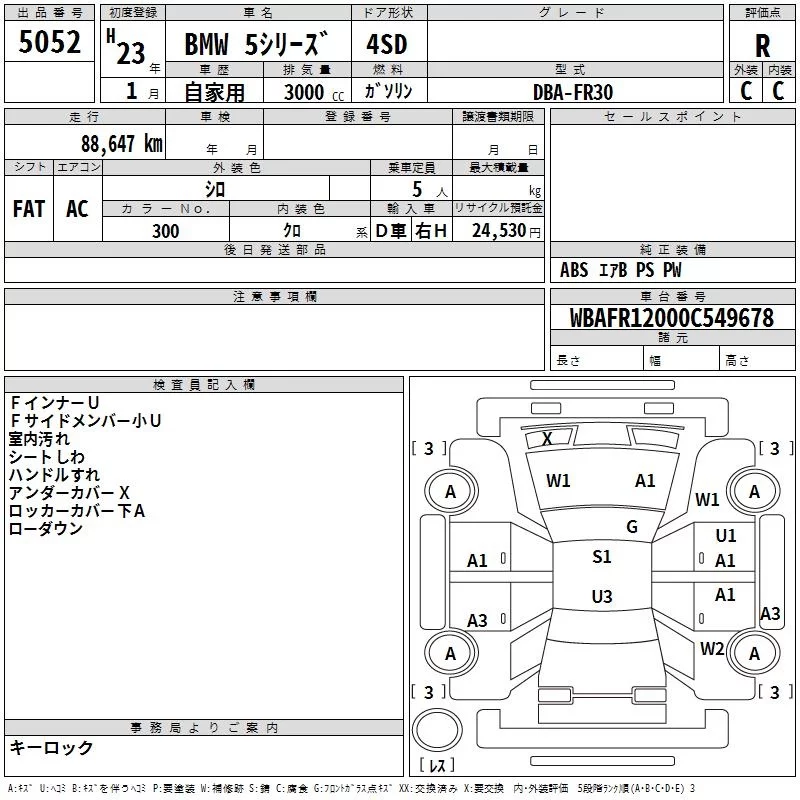The width and height of the screenshot is (800, 800).
Task: Select the S1 rust mark on the roof
Action: tap(601, 557)
